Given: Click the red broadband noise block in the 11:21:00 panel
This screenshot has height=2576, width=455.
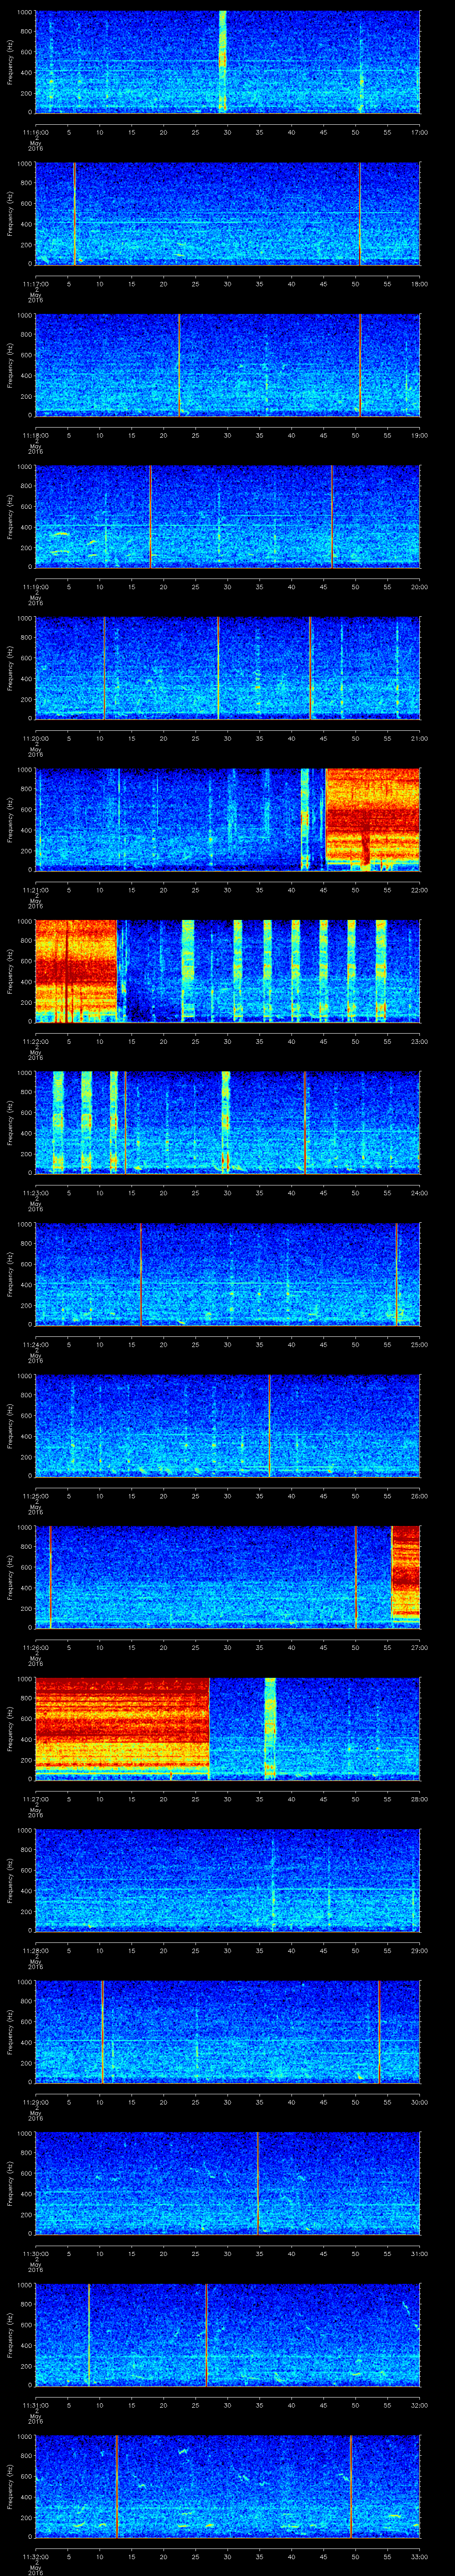Looking at the screenshot, I should tap(373, 815).
